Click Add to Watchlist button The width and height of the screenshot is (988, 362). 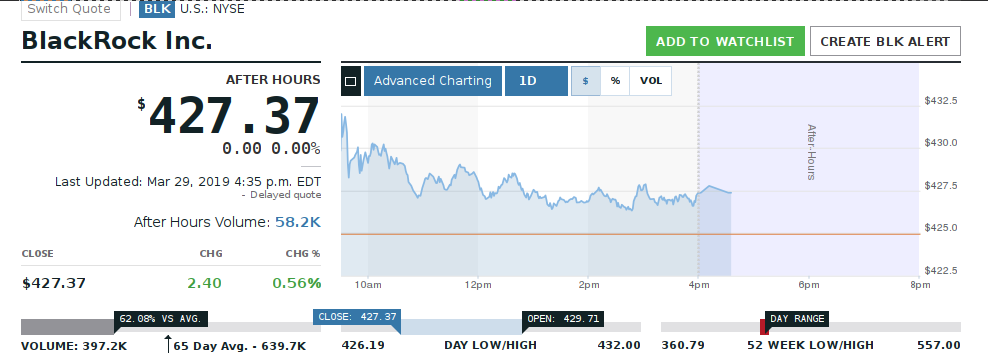pos(725,42)
